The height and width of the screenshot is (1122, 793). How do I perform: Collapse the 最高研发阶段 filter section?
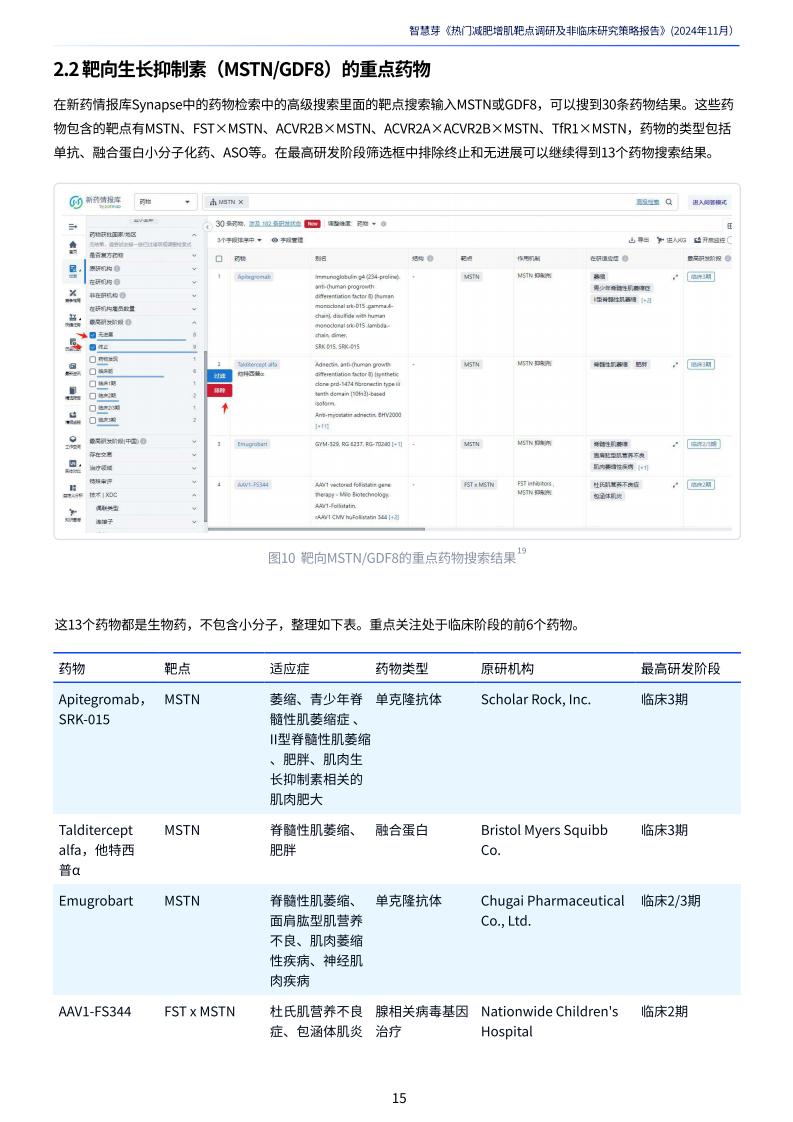tap(194, 323)
